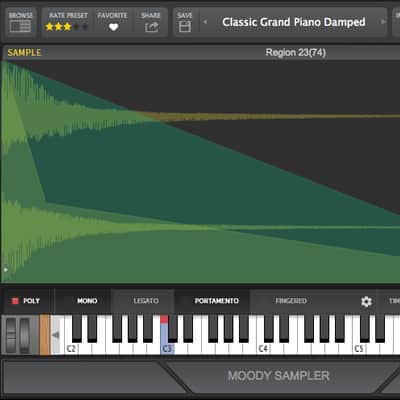This screenshot has height=400, width=400.
Task: Go to the previous preset arrow
Action: coord(205,22)
